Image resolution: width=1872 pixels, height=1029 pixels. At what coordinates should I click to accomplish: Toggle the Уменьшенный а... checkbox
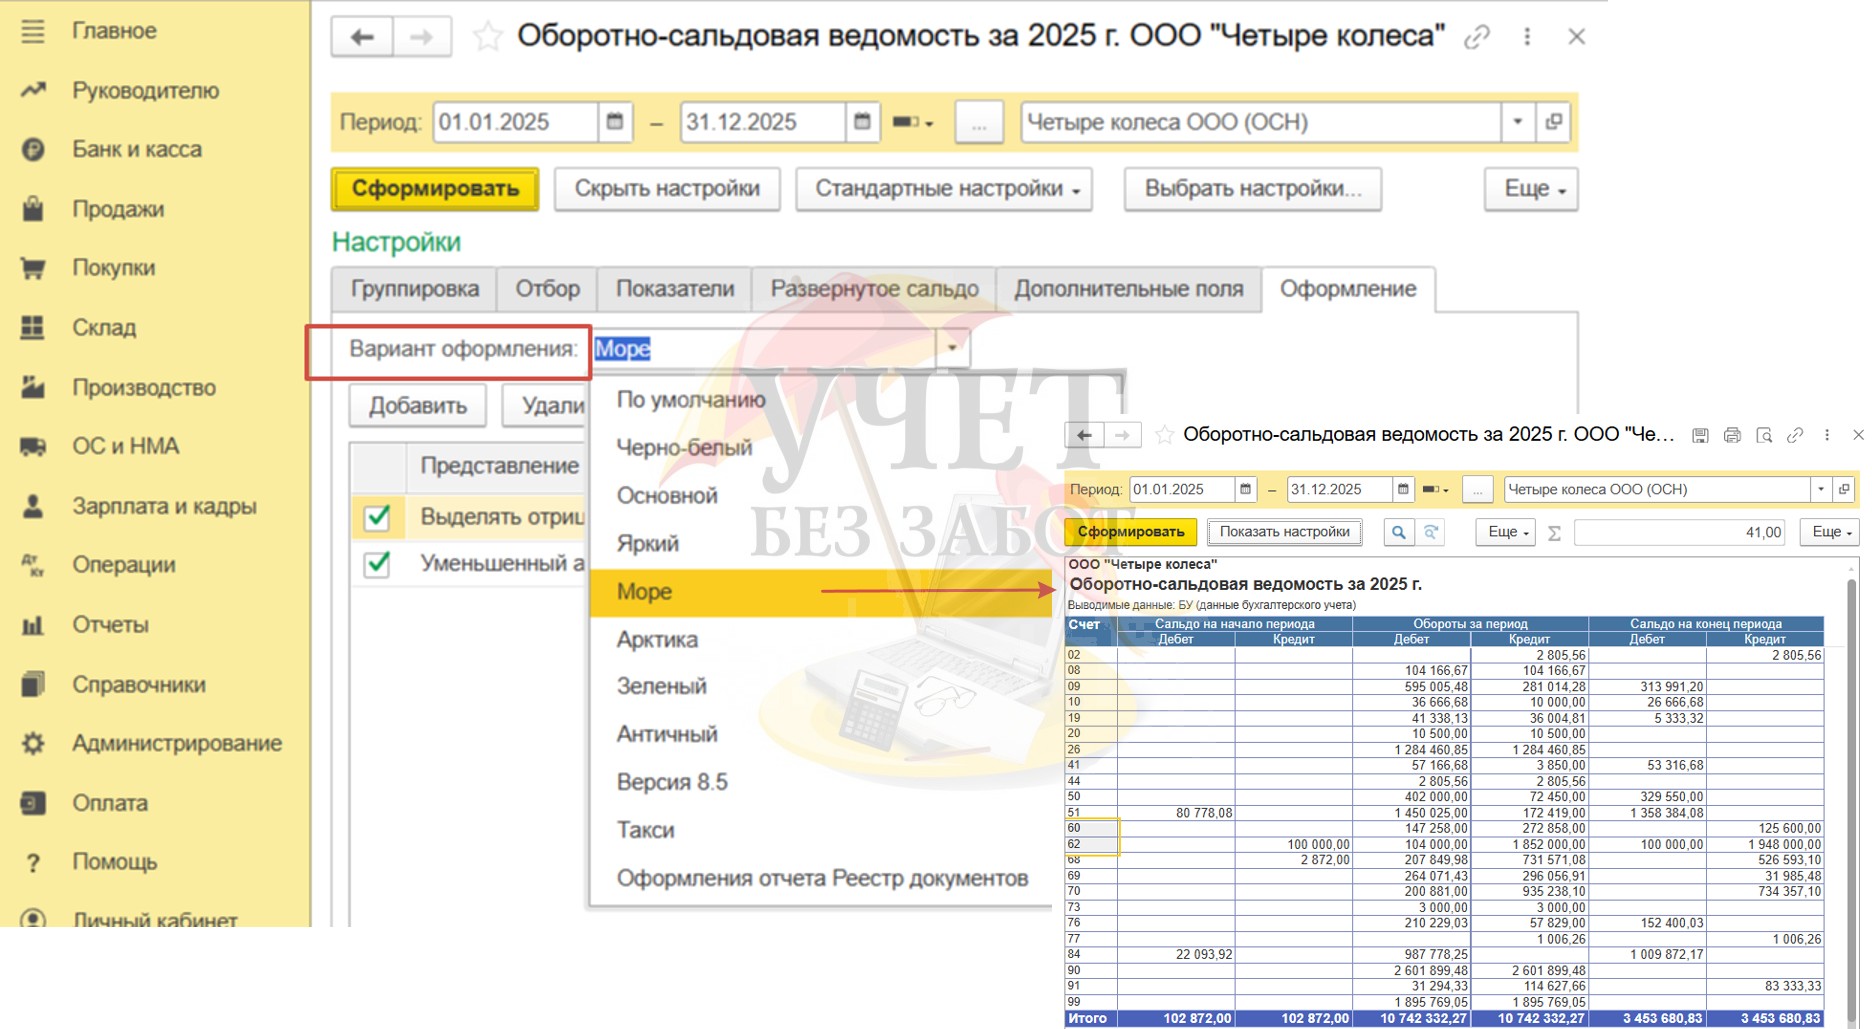pyautogui.click(x=377, y=564)
